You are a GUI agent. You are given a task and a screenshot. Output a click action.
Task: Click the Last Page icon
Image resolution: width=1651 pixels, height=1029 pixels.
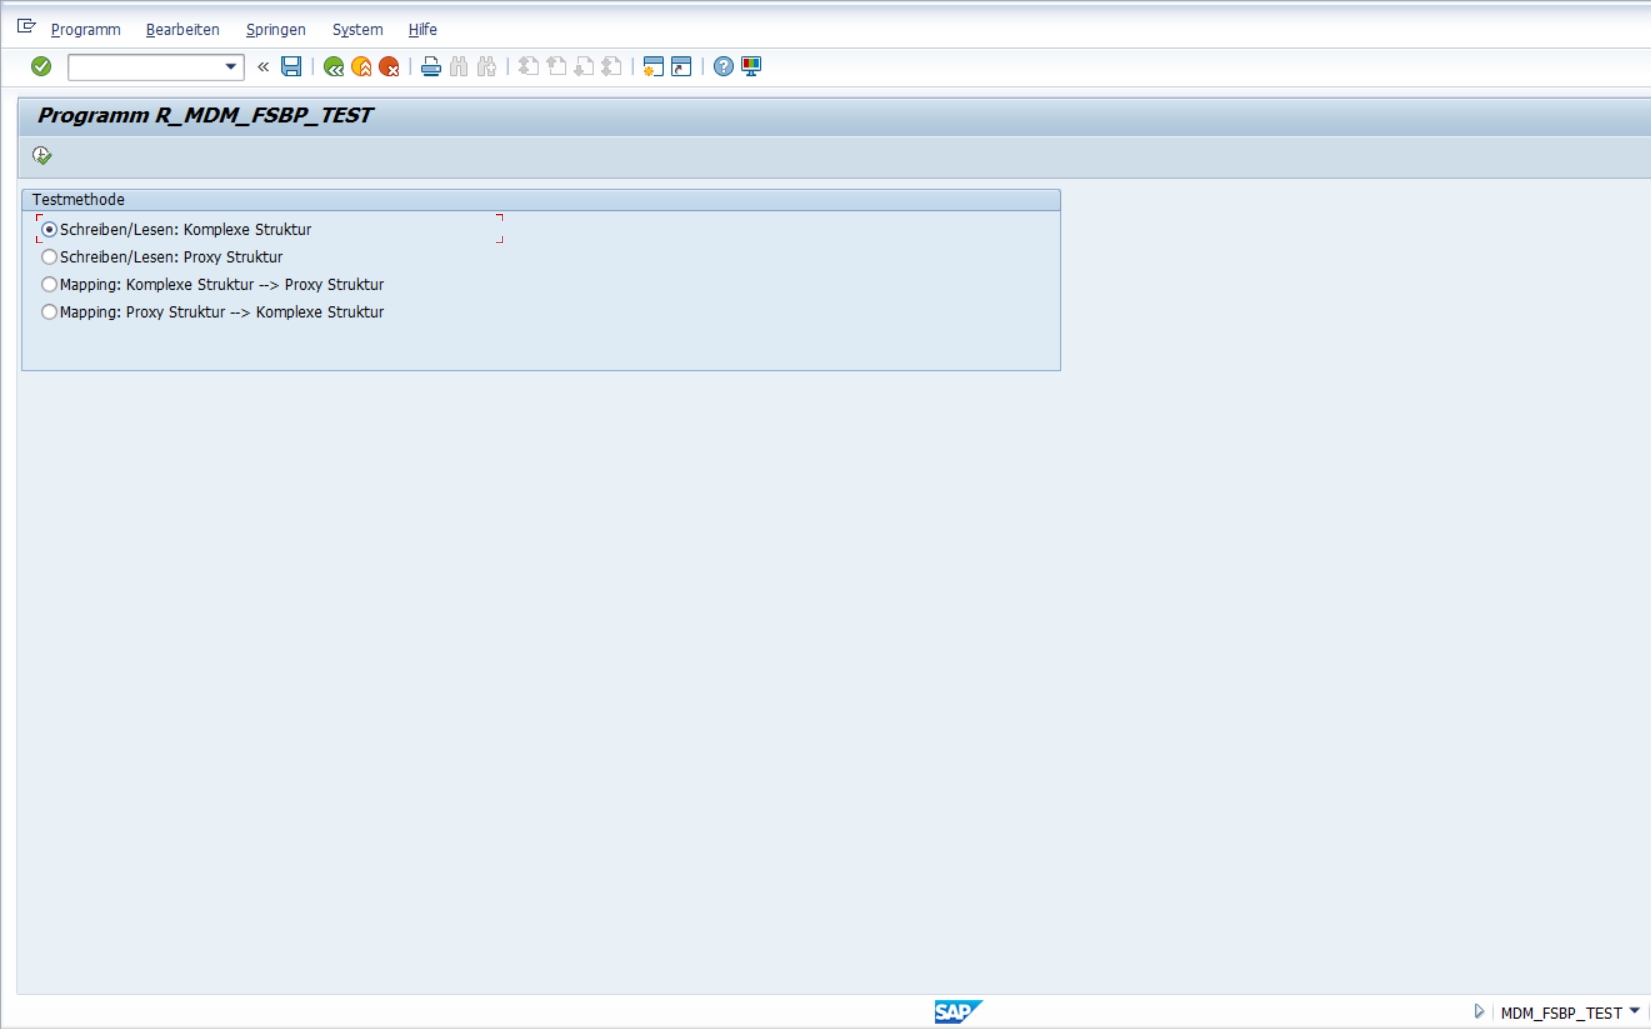[x=612, y=67]
